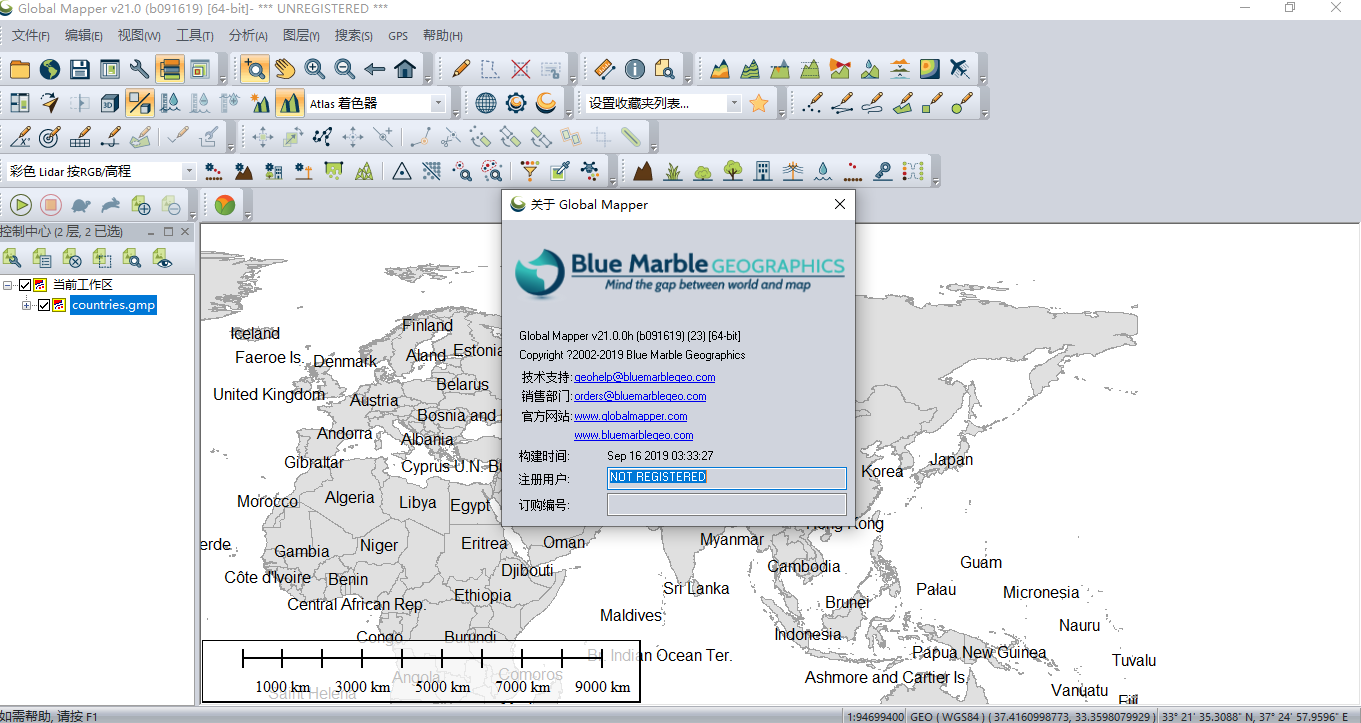Click the globe online data download icon
Viewport: 1361px width, 723px height.
50,69
